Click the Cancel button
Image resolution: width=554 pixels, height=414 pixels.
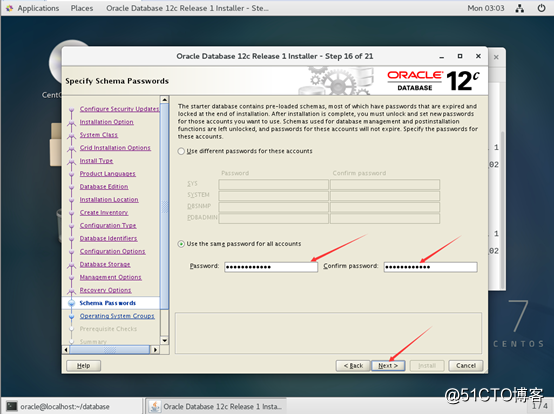[466, 366]
